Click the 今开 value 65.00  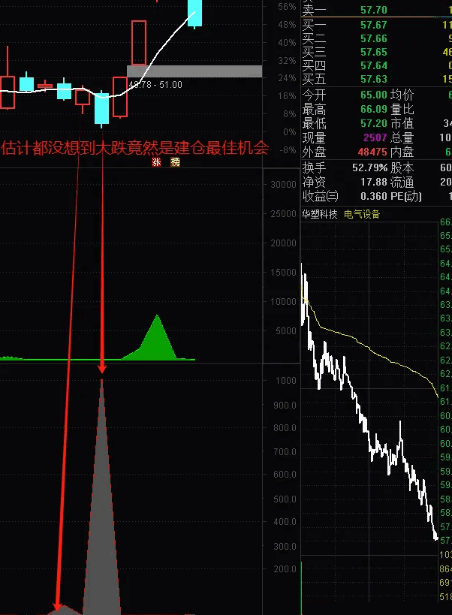tap(374, 95)
